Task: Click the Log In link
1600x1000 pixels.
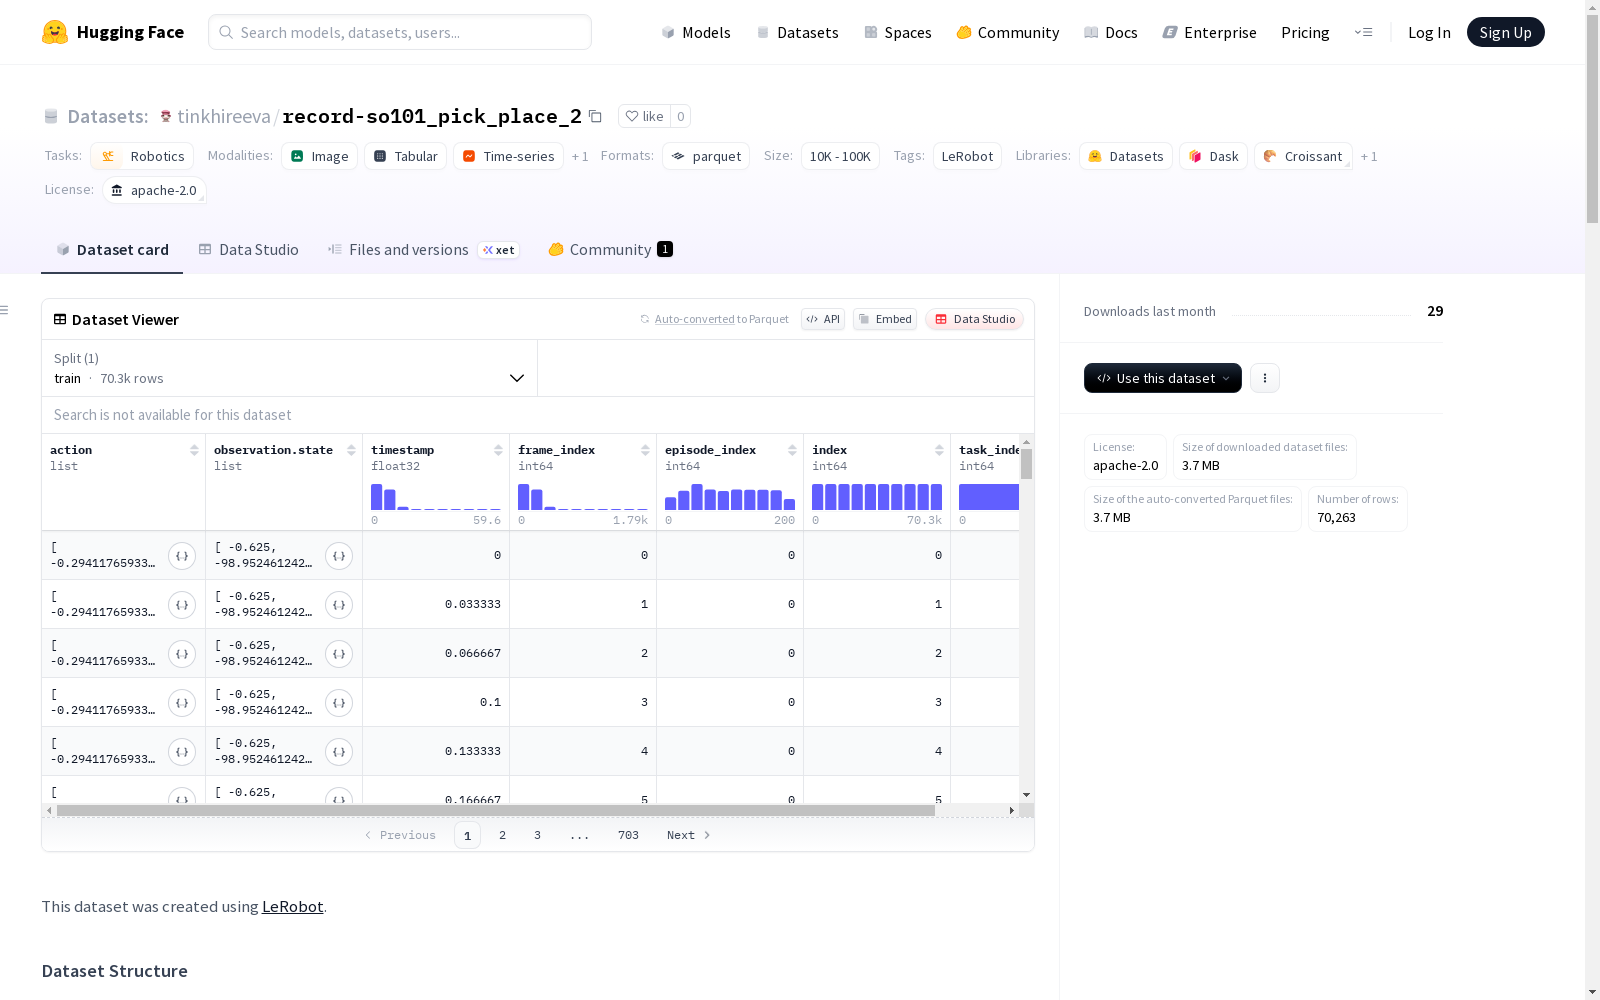Action: [1429, 32]
